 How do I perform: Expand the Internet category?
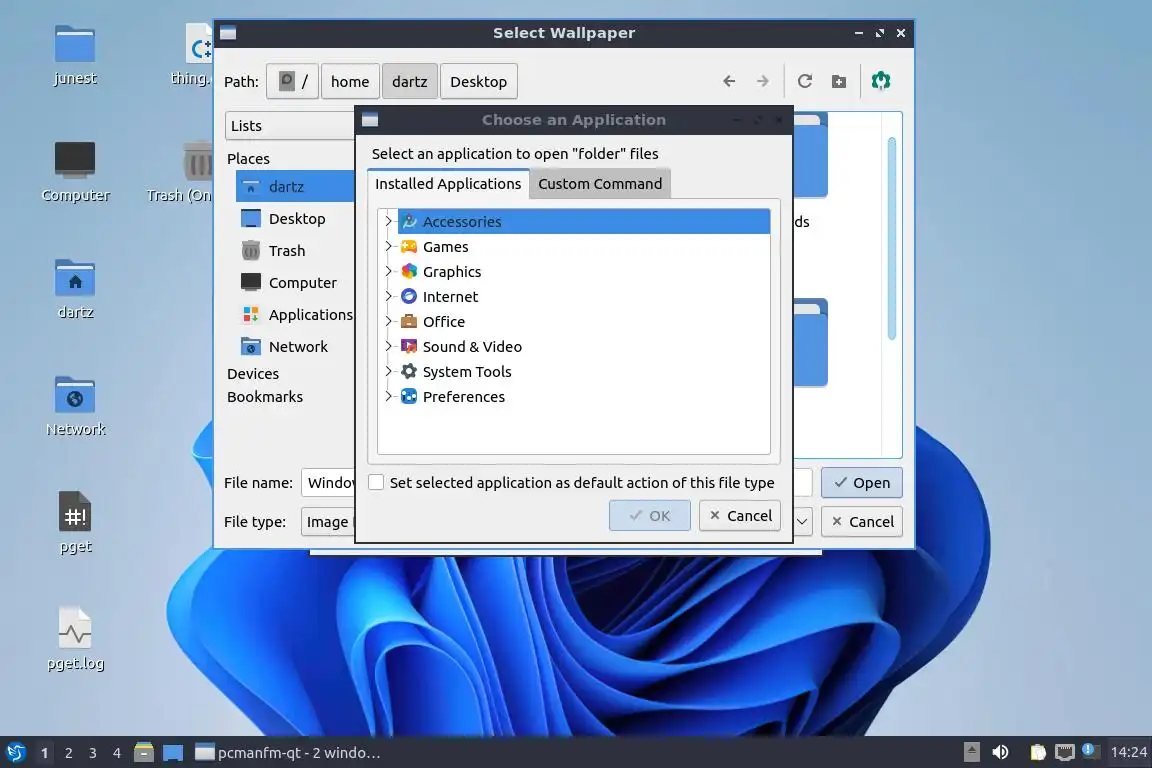click(x=389, y=296)
